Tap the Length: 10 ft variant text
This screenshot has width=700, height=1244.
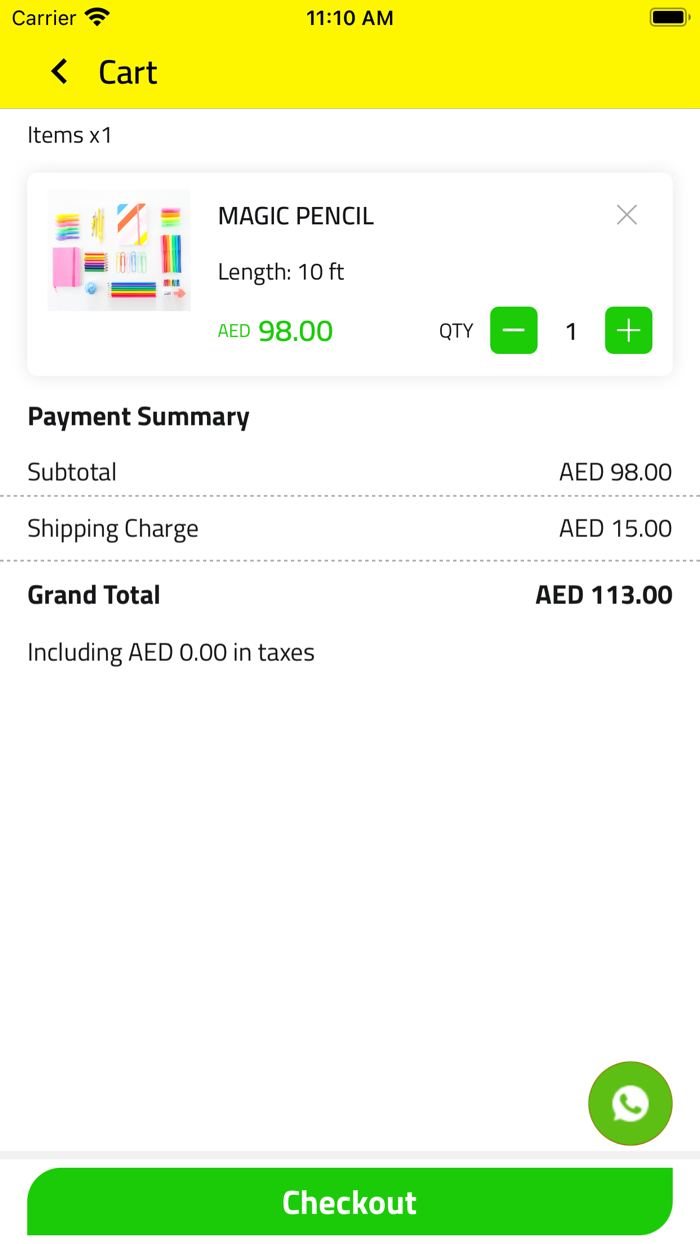pyautogui.click(x=281, y=271)
